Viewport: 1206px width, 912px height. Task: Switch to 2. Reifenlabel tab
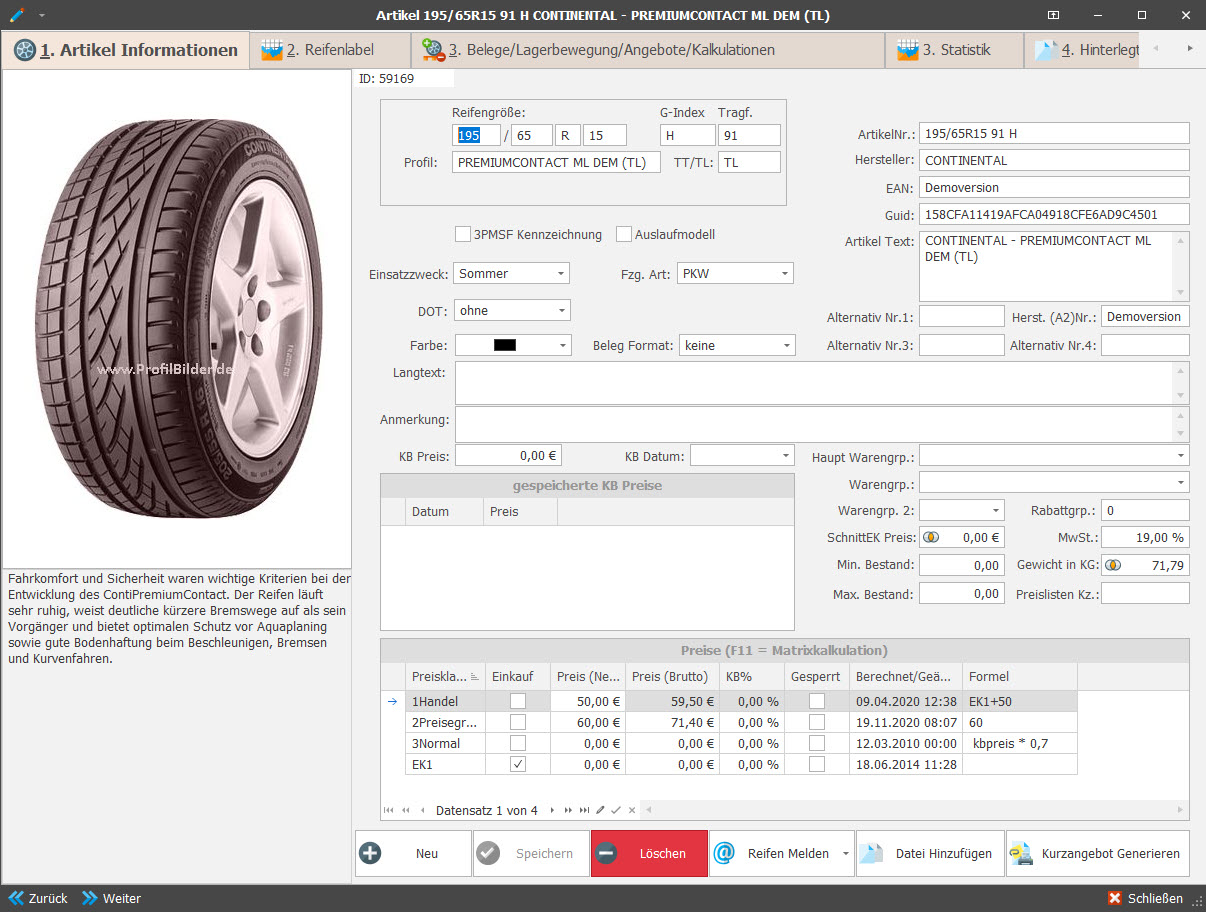(330, 50)
